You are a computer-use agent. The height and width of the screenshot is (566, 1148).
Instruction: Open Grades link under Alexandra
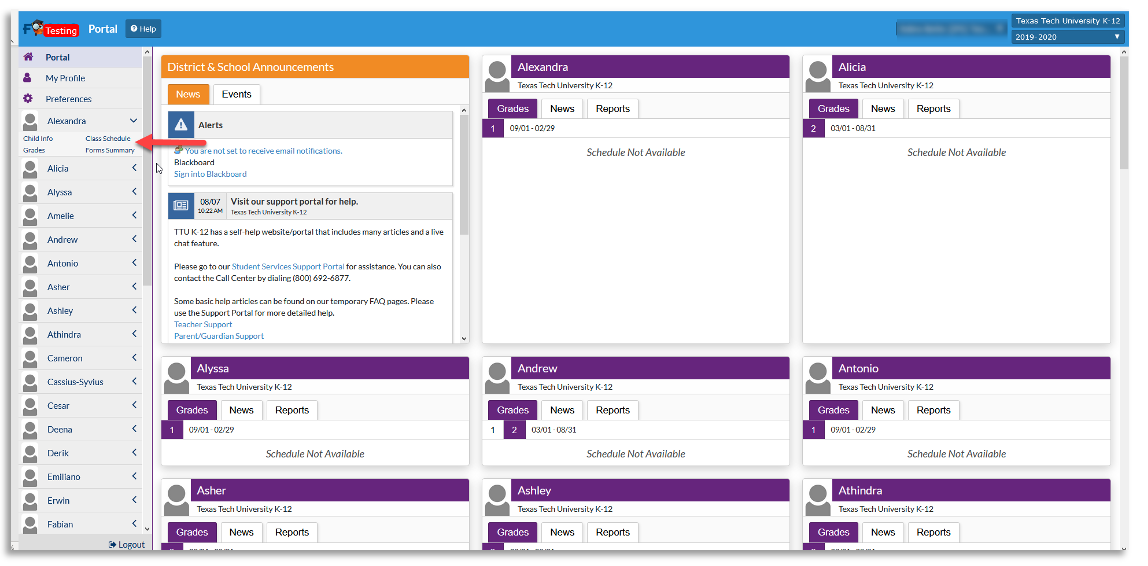coord(34,150)
